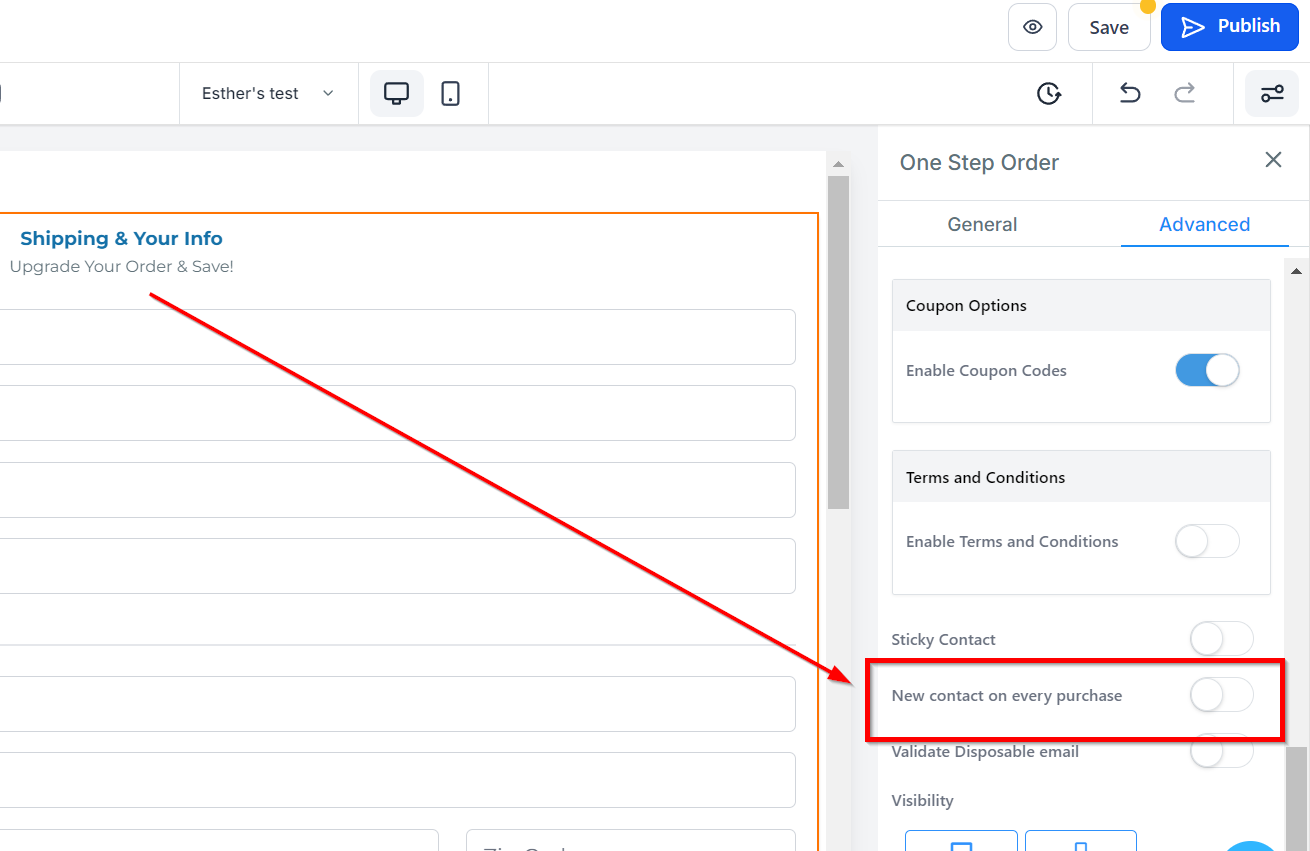The height and width of the screenshot is (851, 1310).
Task: Switch to mobile view icon
Action: pyautogui.click(x=451, y=93)
